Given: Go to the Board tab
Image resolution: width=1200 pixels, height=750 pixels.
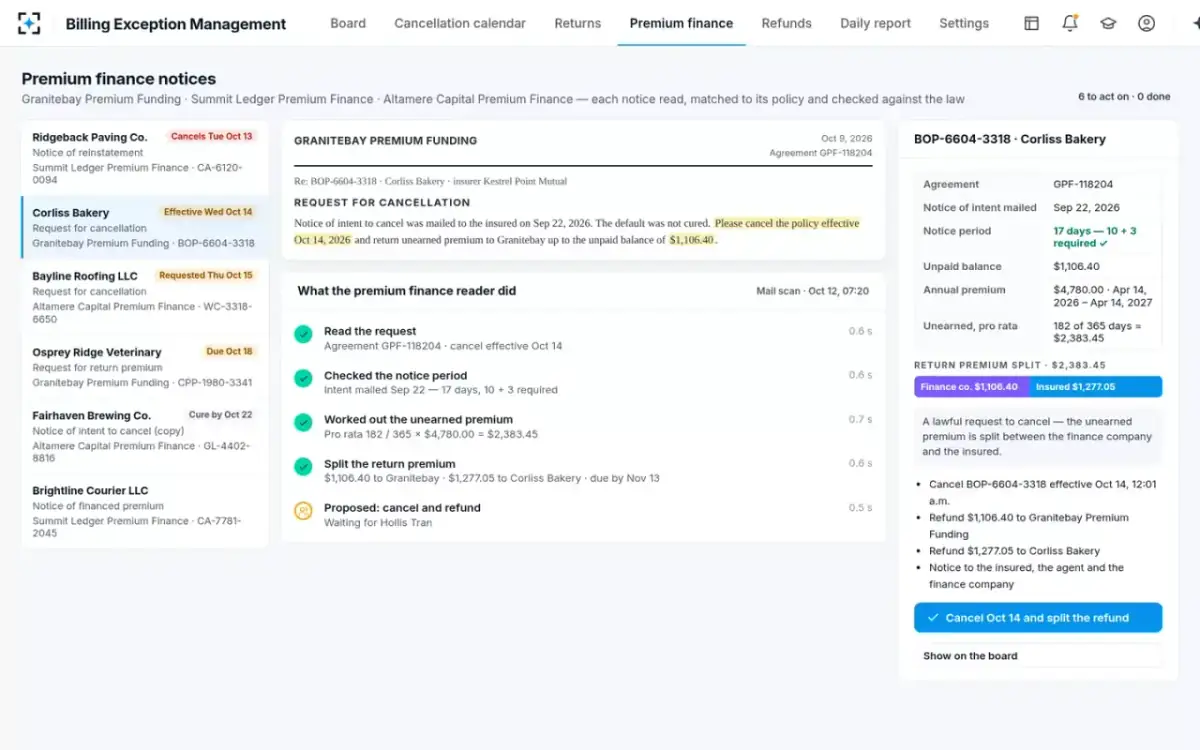Looking at the screenshot, I should [x=348, y=23].
